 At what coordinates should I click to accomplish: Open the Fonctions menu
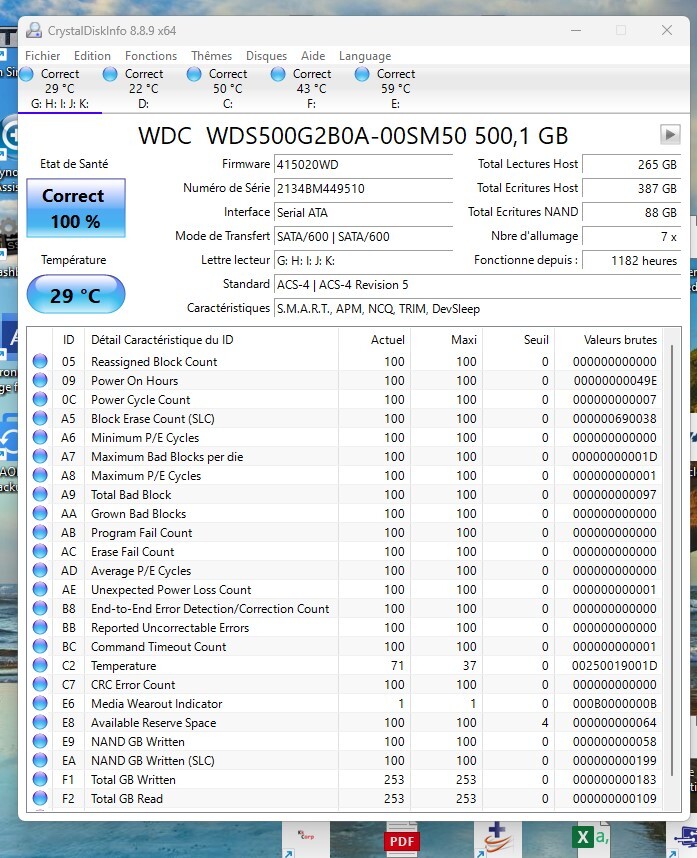pos(150,56)
